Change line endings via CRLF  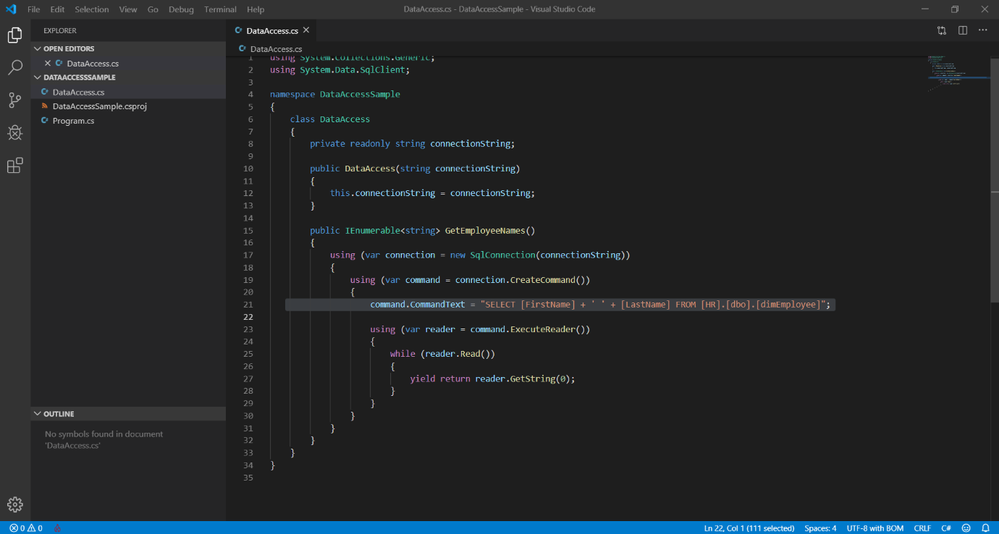click(922, 528)
